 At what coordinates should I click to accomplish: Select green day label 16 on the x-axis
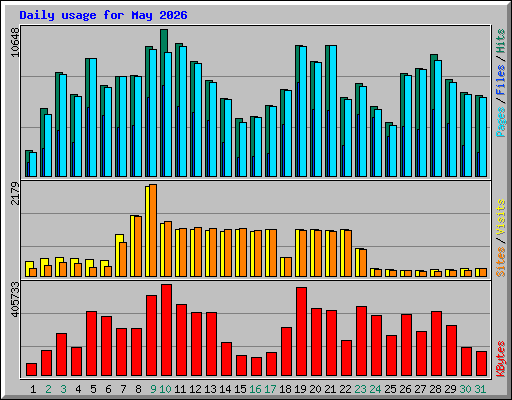(x=255, y=389)
